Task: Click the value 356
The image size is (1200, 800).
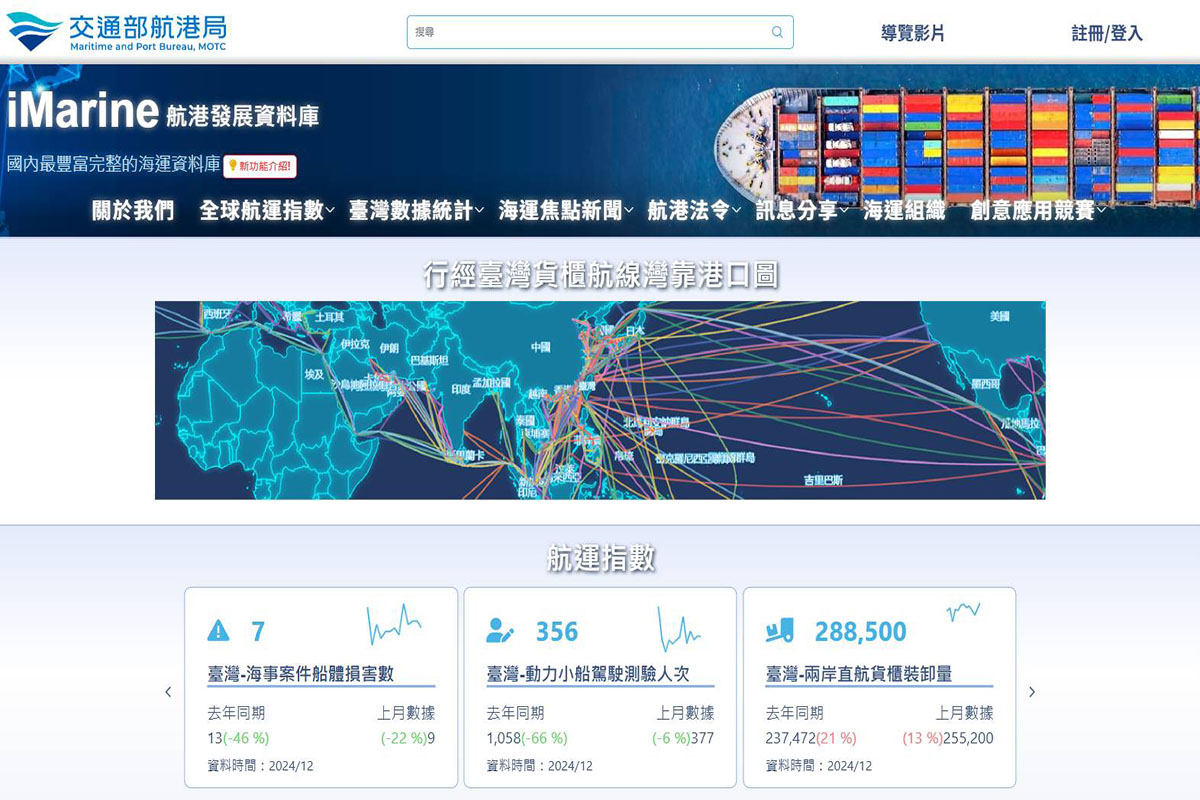Action: 557,632
